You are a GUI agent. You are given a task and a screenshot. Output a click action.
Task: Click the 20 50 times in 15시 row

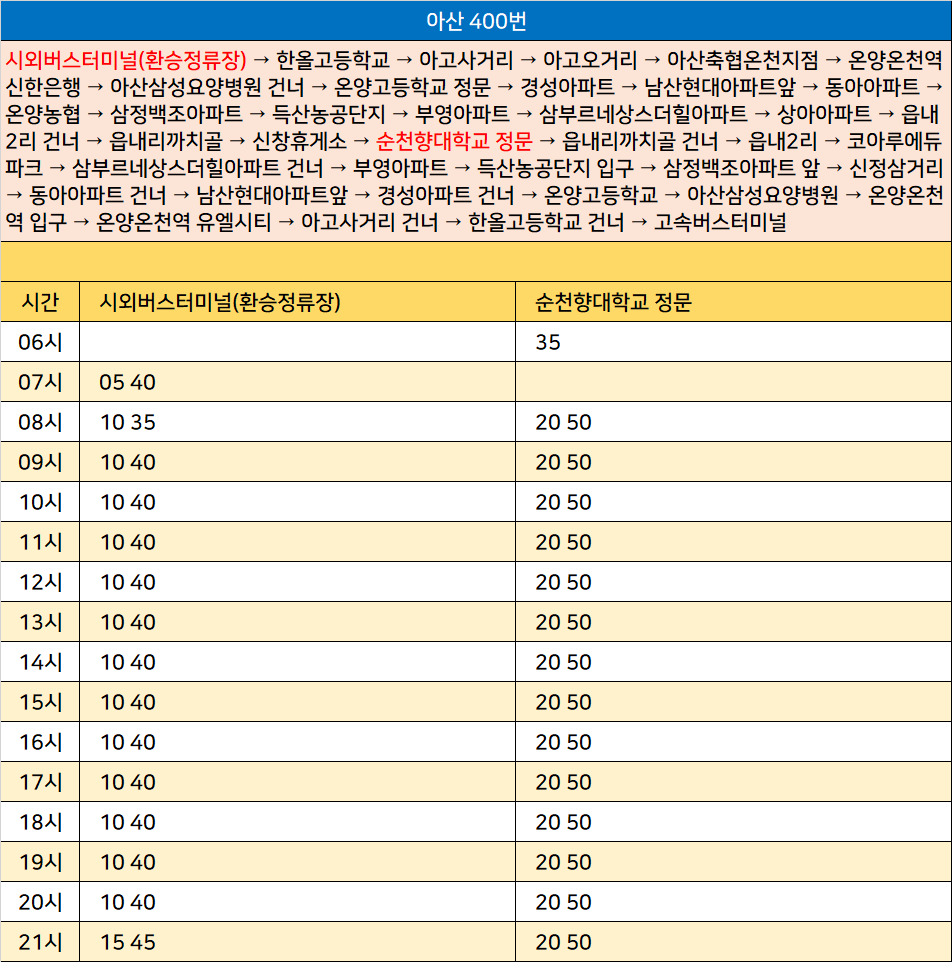click(563, 702)
